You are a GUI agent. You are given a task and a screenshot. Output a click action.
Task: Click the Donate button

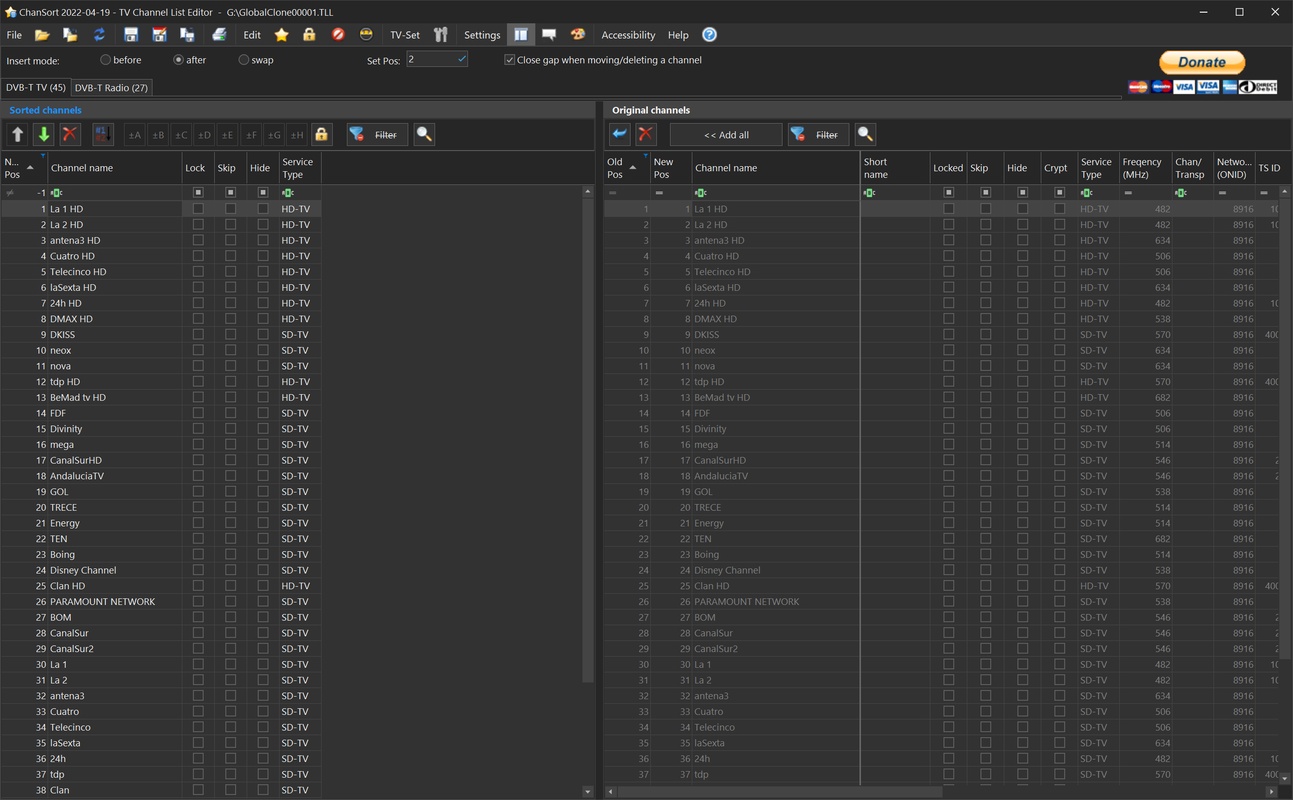(1201, 62)
